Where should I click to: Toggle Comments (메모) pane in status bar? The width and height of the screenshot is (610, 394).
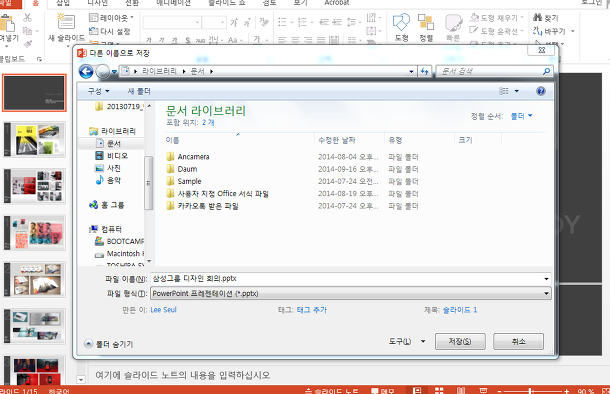(x=382, y=390)
